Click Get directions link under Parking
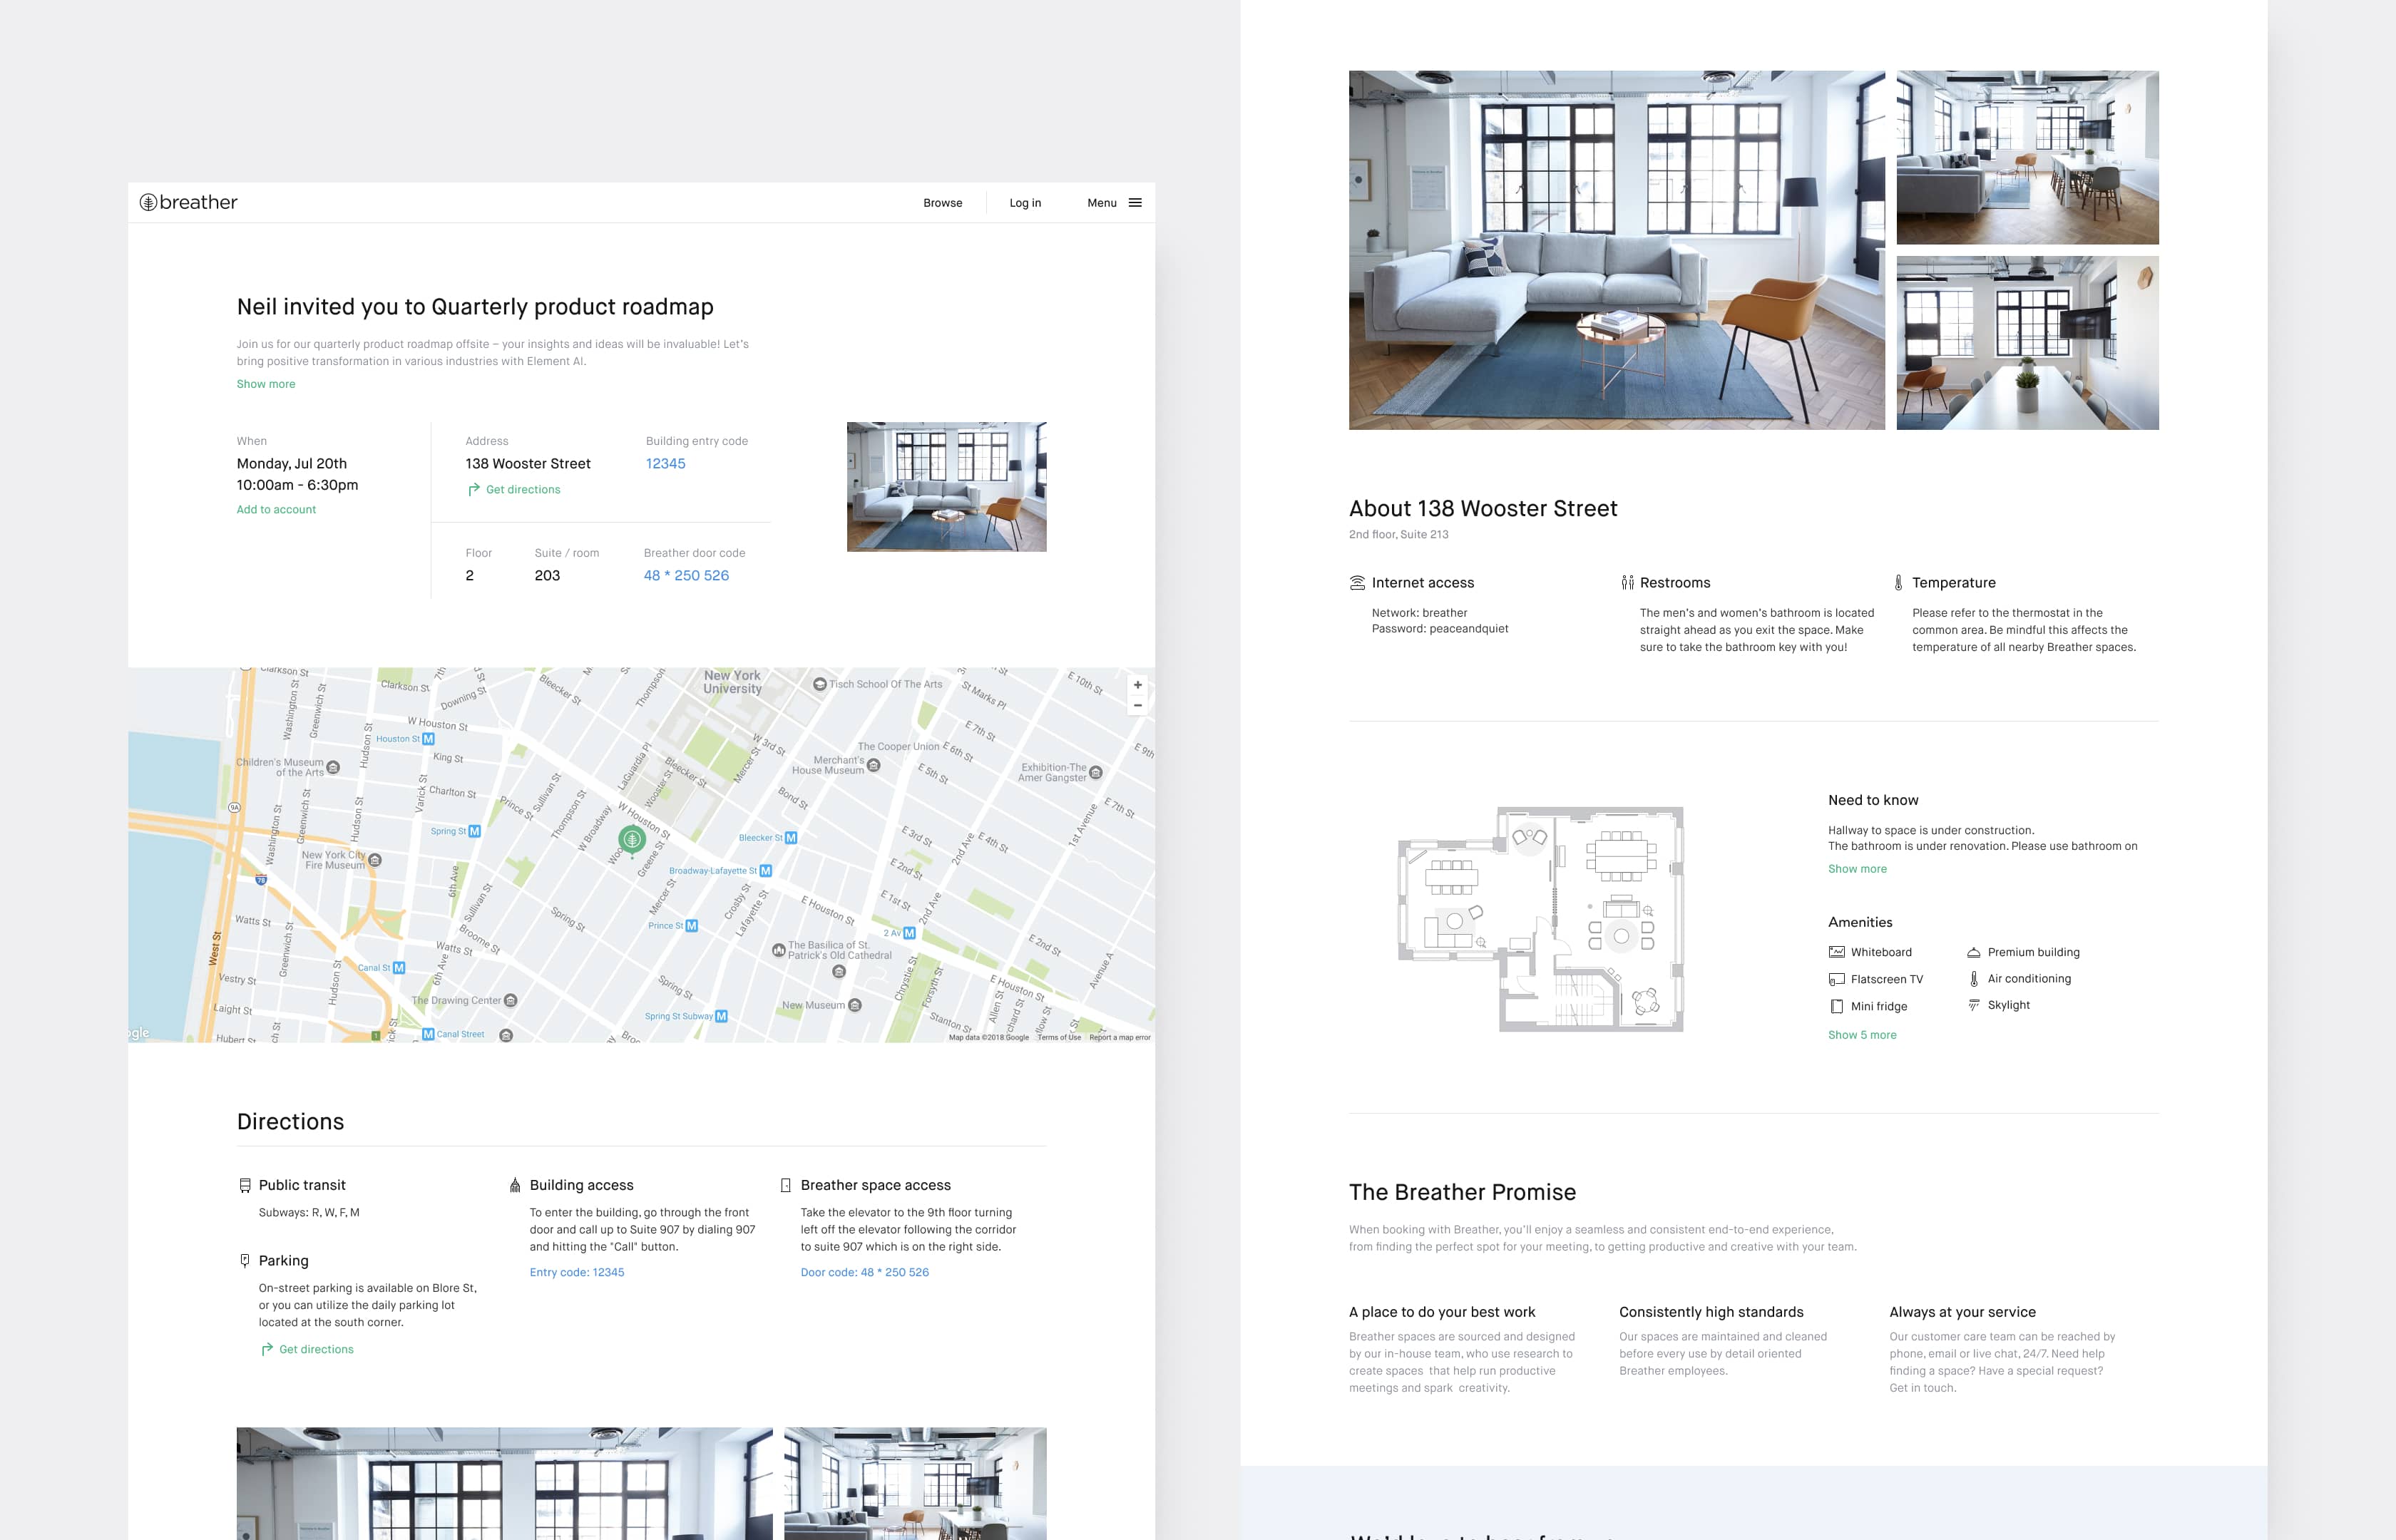 (x=316, y=1350)
